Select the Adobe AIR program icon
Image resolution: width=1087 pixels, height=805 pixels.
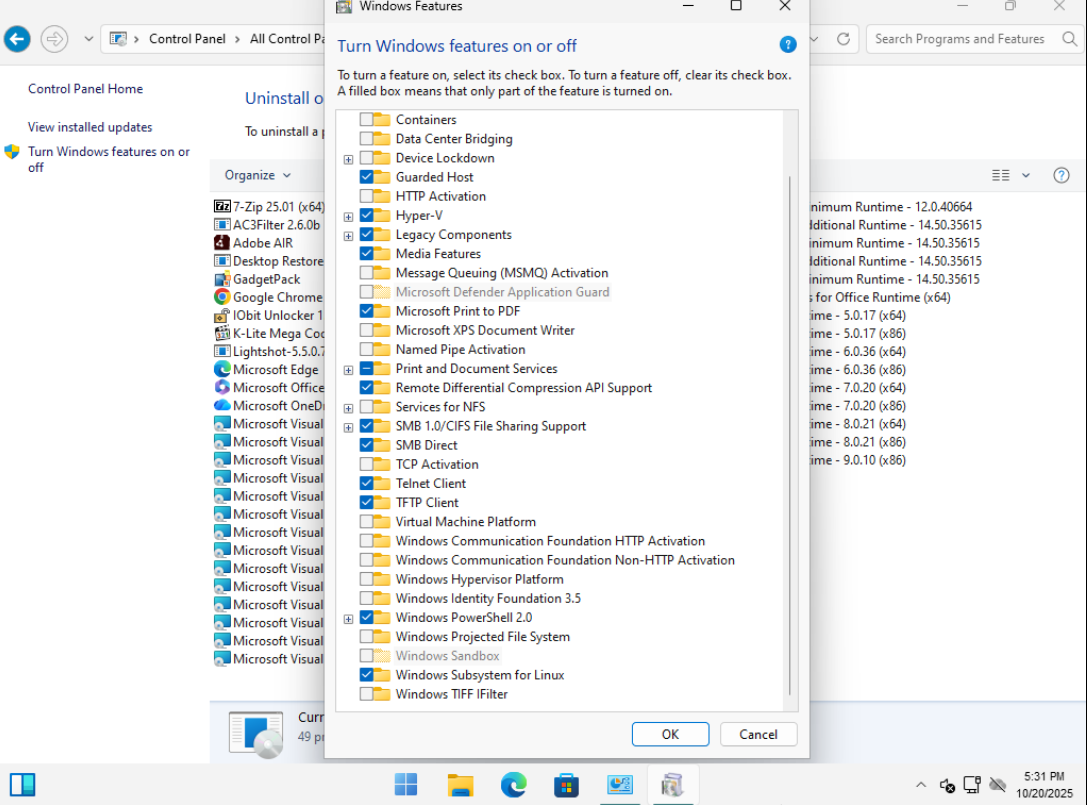222,243
